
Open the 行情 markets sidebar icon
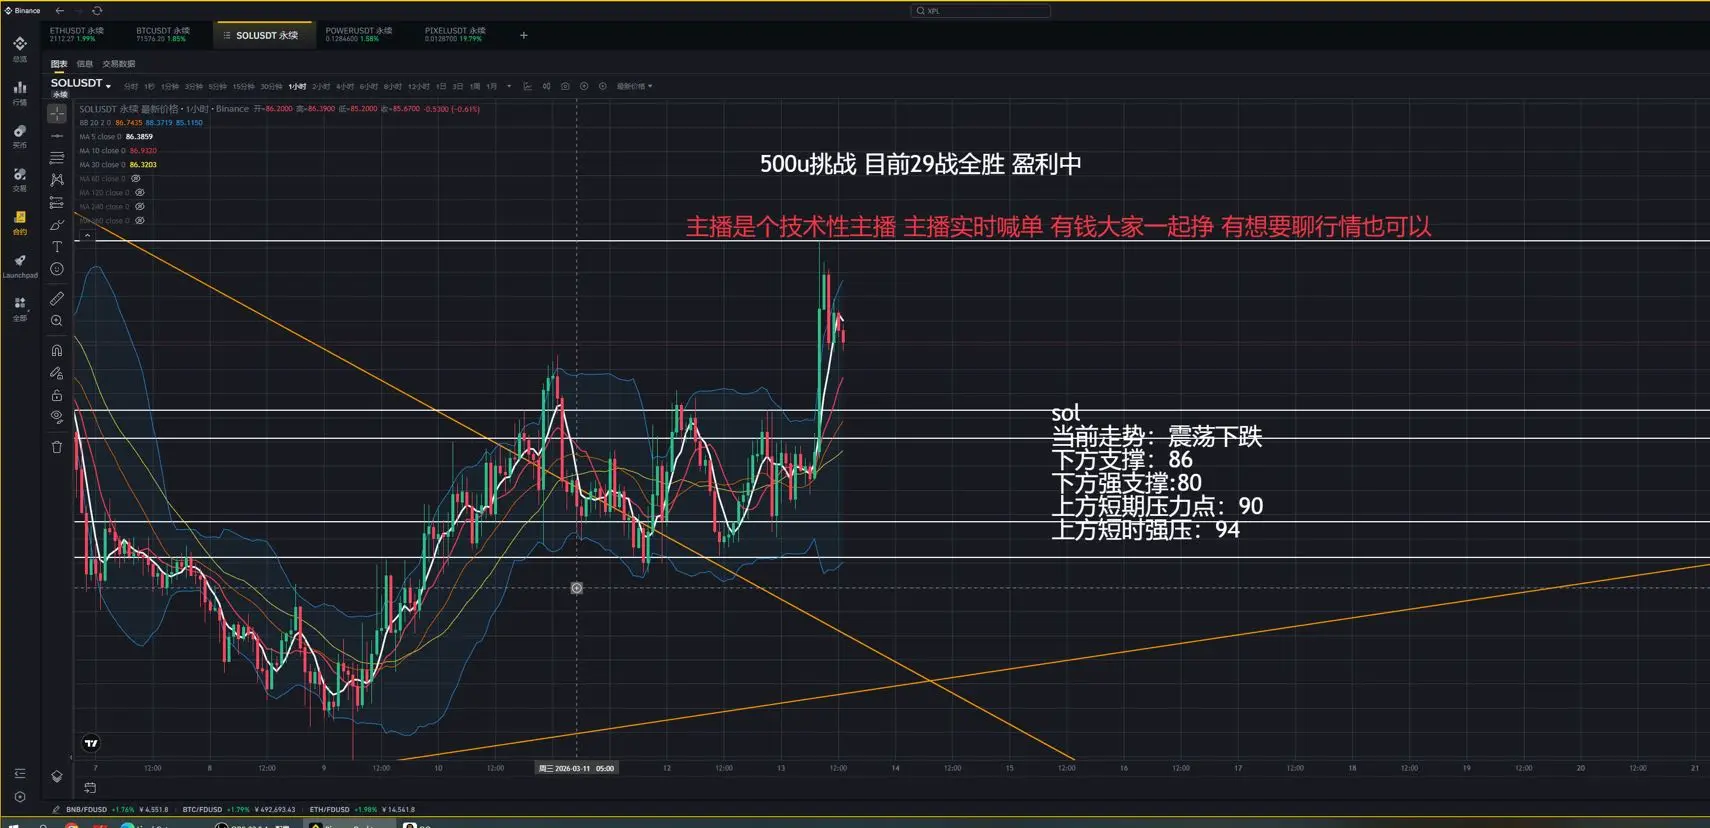[x=20, y=93]
